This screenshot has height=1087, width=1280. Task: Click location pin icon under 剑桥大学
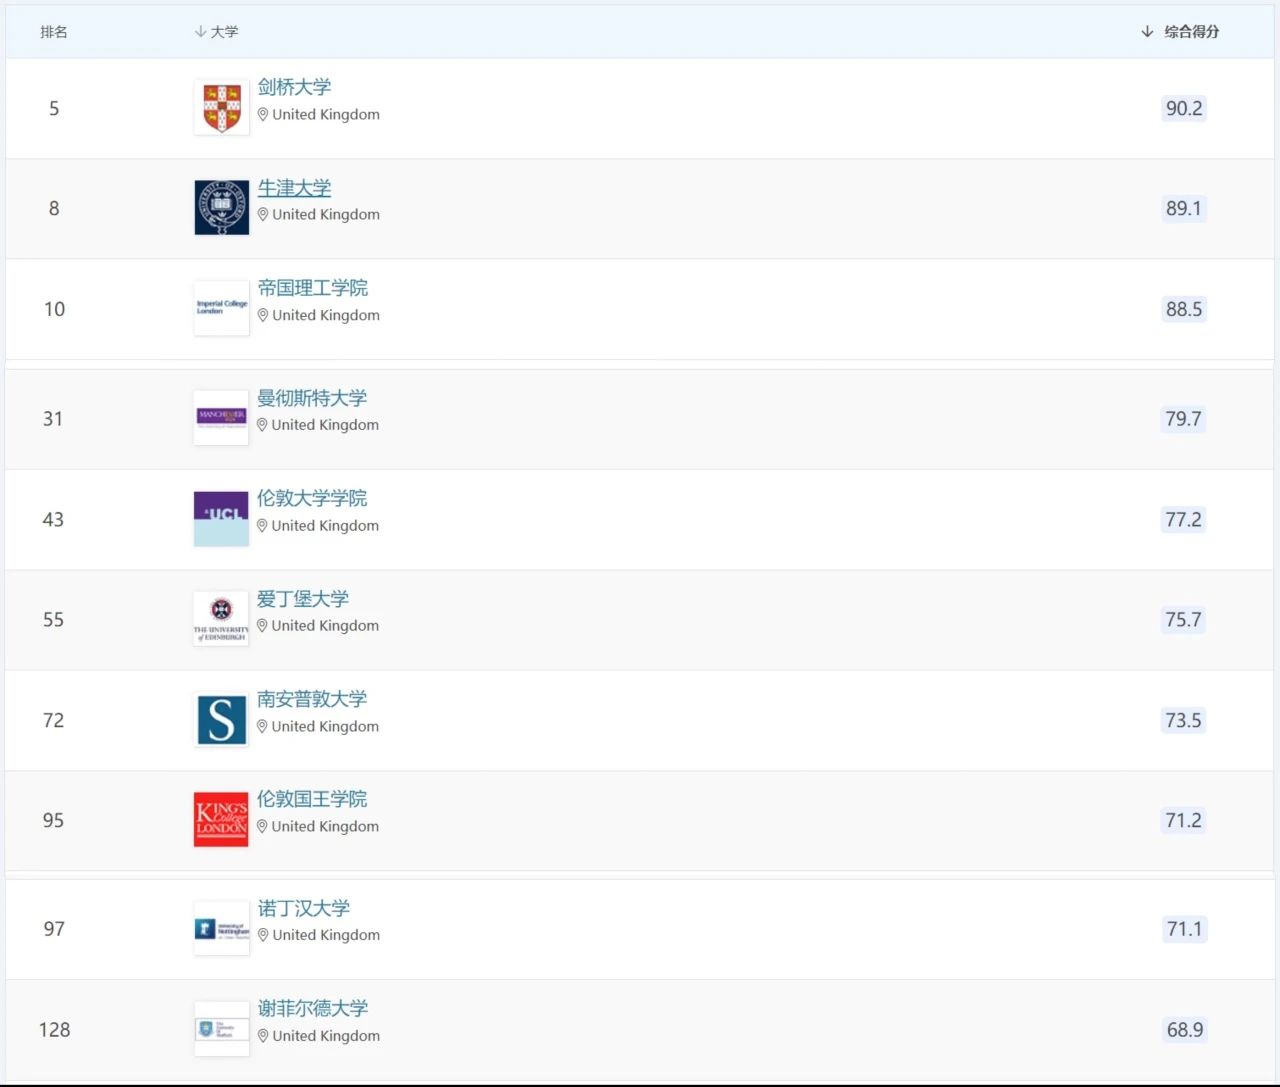(263, 115)
